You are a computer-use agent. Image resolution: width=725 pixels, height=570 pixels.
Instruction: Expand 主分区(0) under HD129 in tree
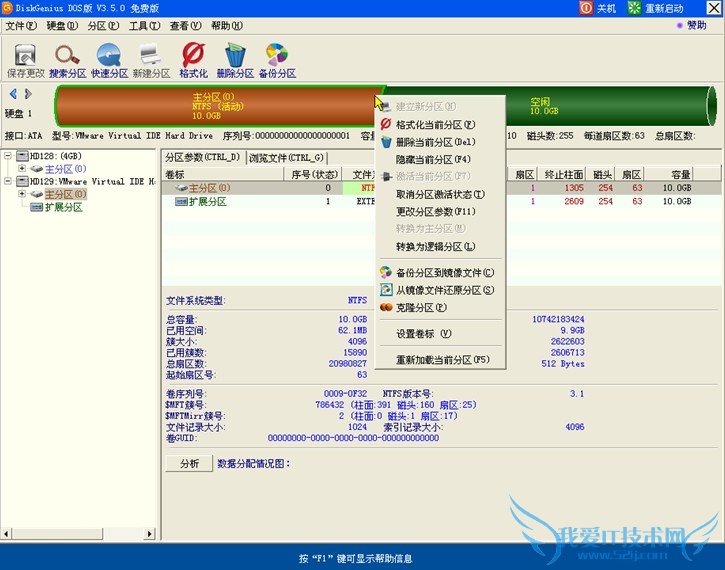coord(22,194)
